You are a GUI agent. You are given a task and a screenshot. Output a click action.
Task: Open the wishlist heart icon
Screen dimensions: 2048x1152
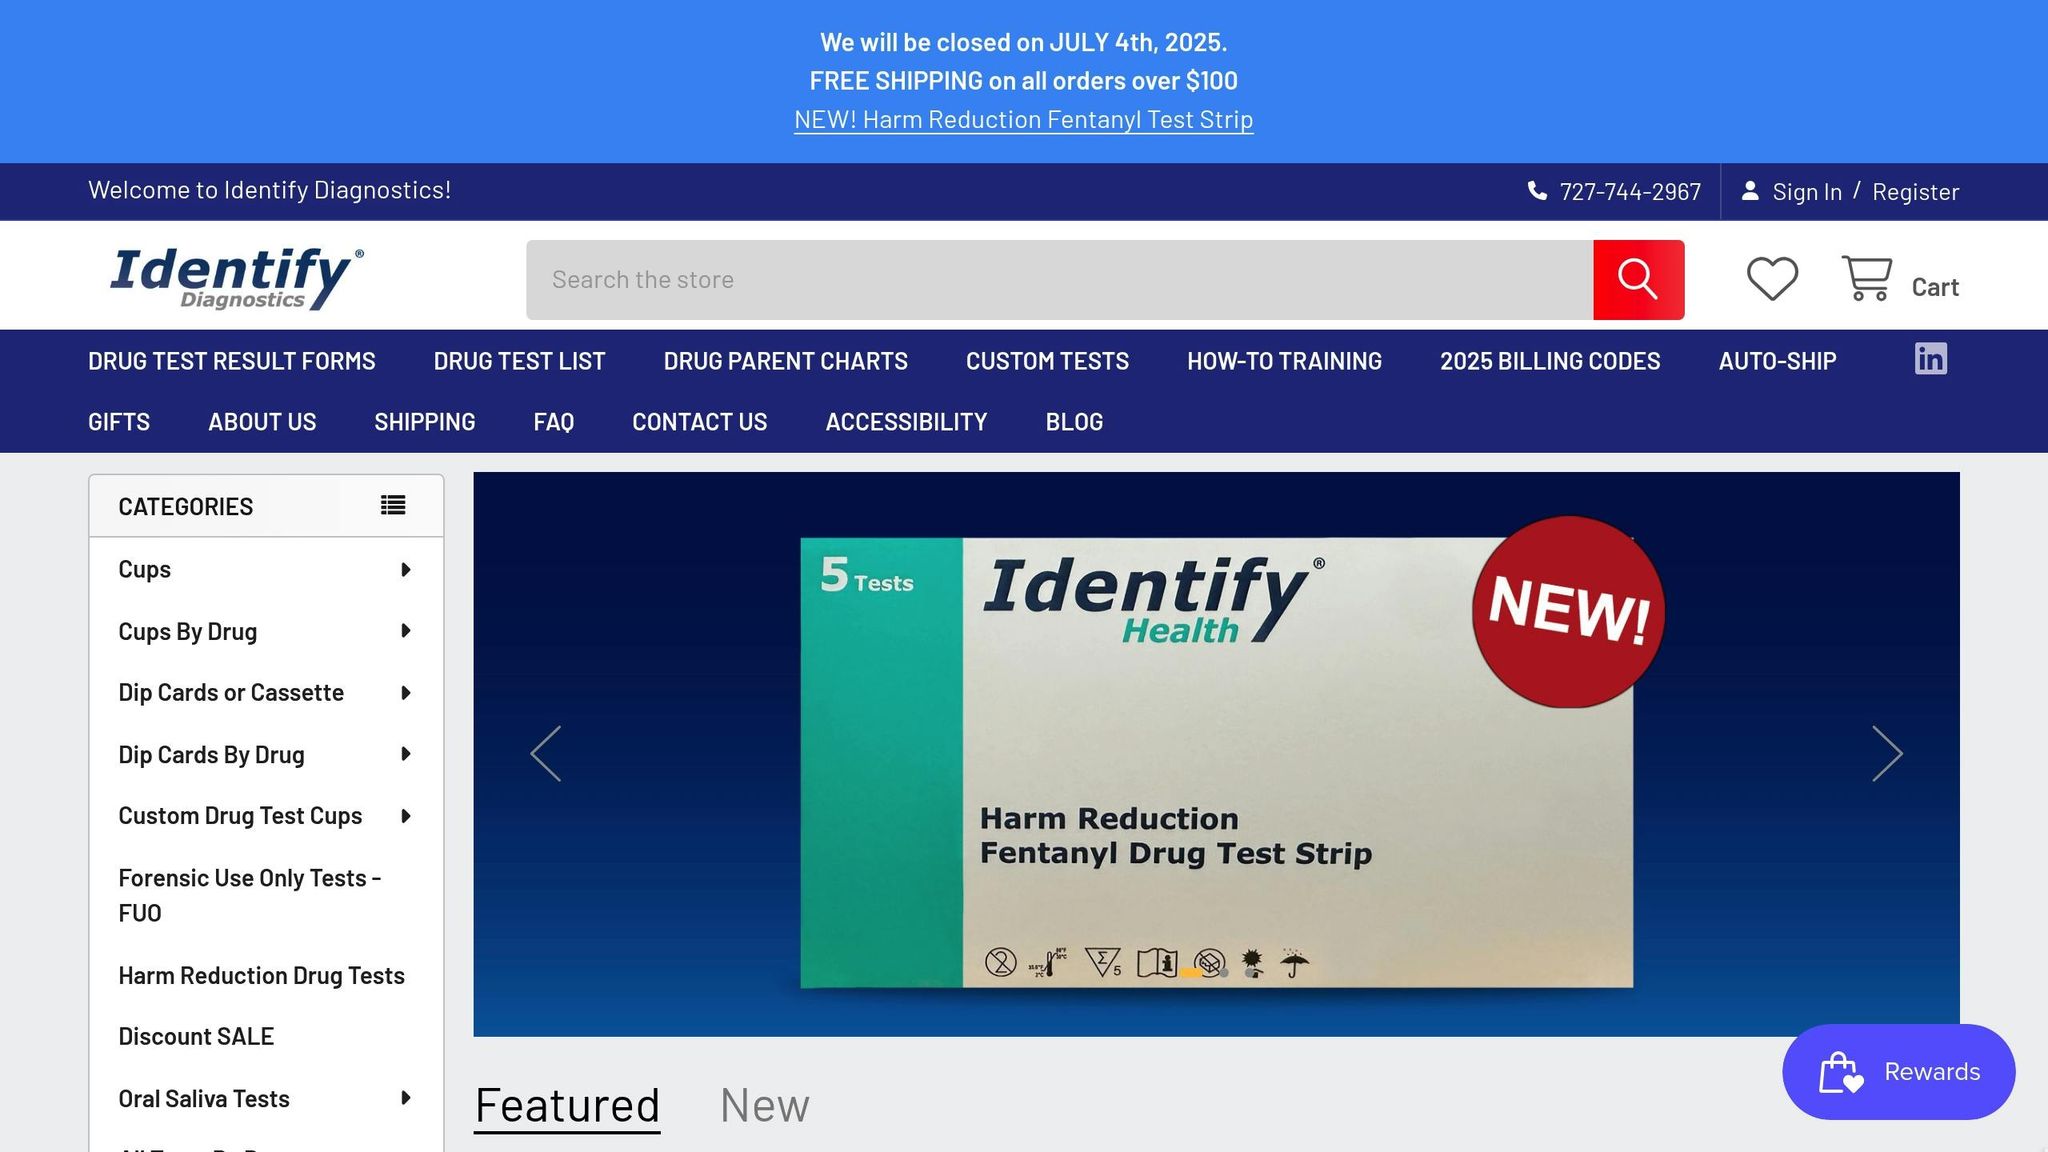pos(1772,279)
